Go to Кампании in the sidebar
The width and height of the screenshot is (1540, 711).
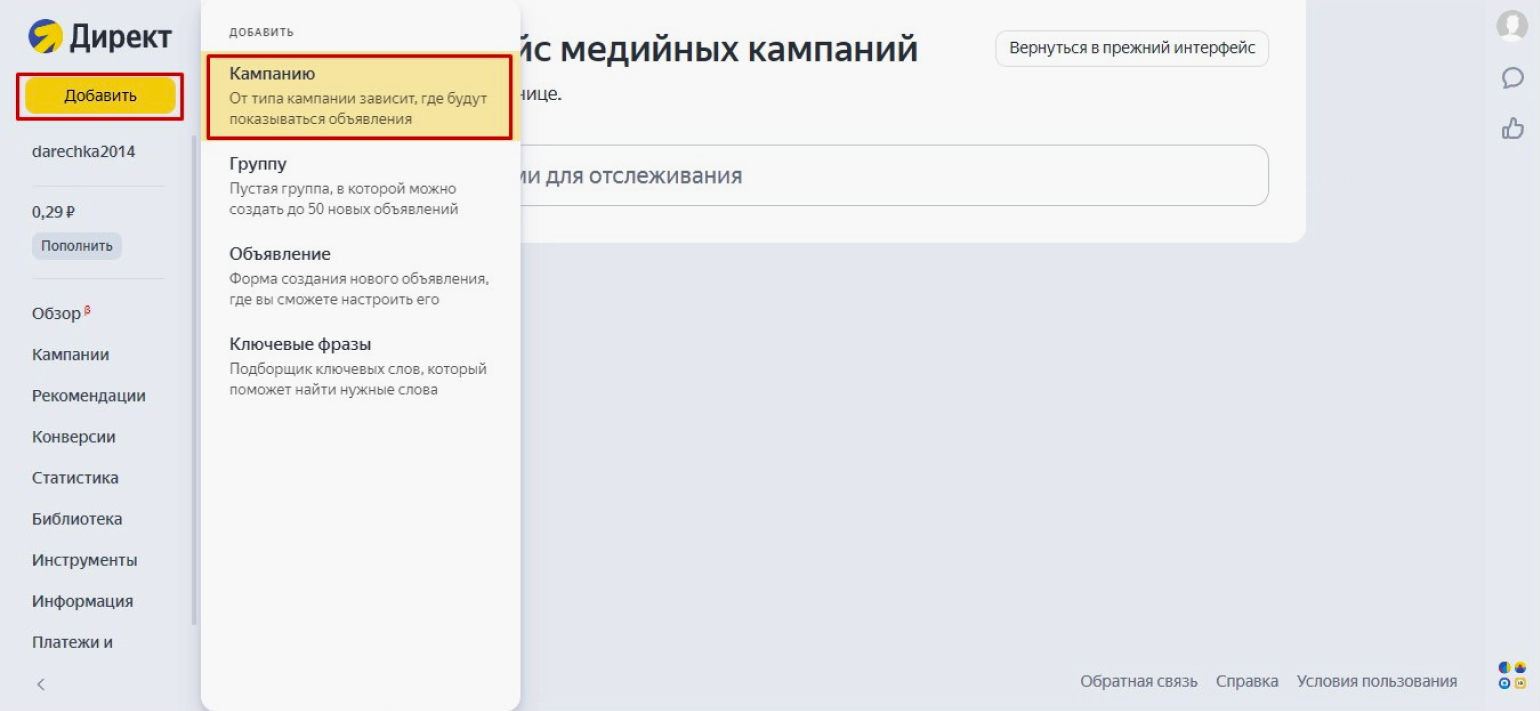tap(70, 355)
